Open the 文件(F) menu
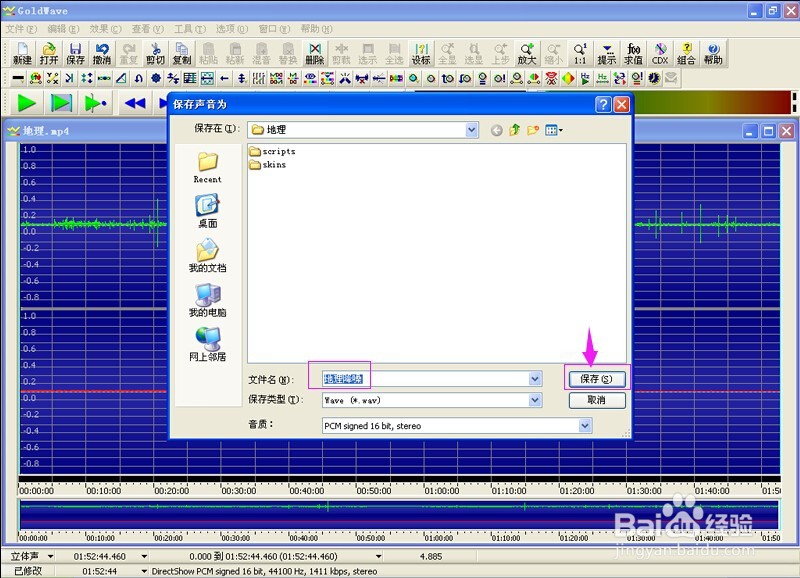The image size is (800, 578). click(21, 29)
